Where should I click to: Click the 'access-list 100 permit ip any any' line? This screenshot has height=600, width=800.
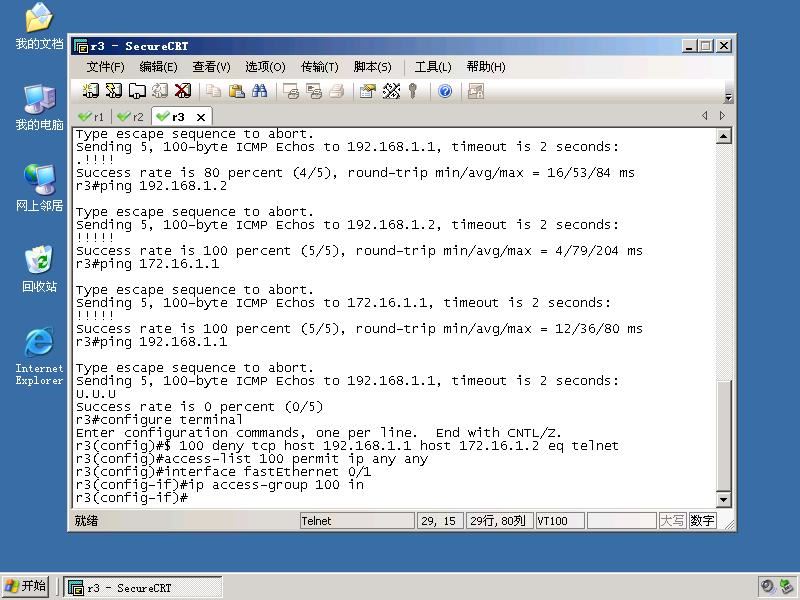[252, 459]
